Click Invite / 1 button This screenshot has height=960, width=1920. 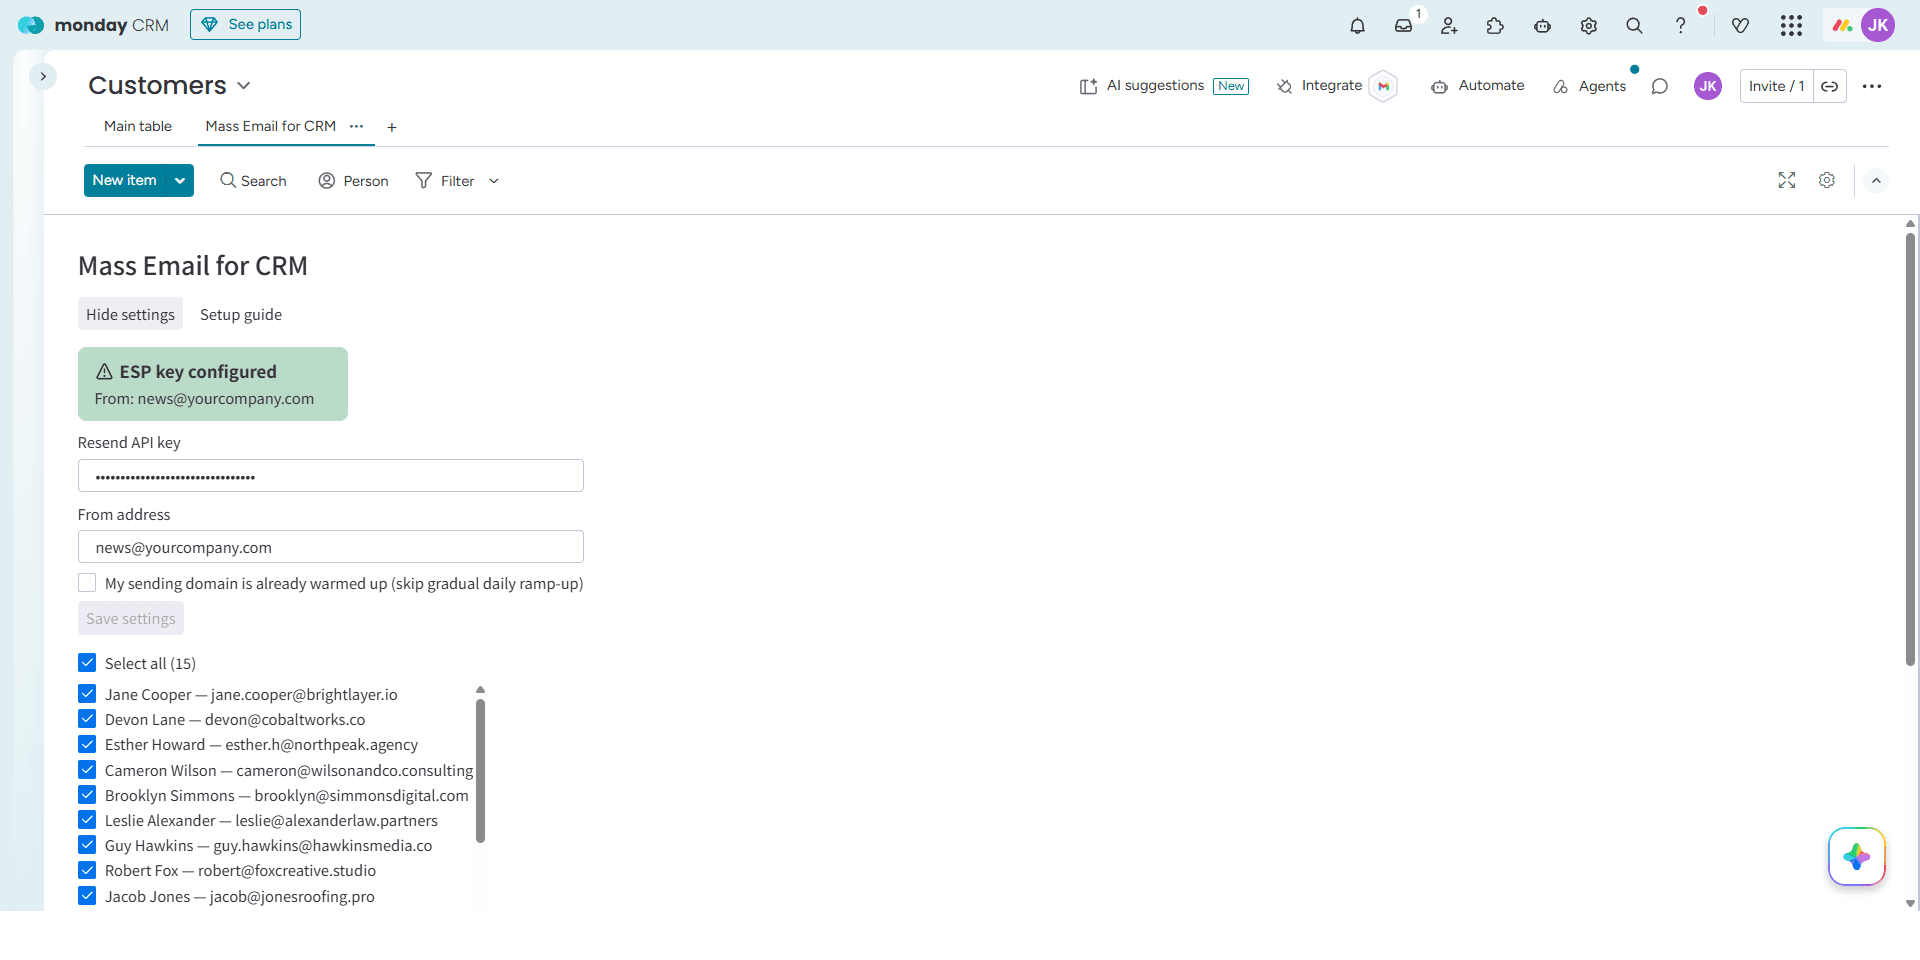tap(1776, 86)
